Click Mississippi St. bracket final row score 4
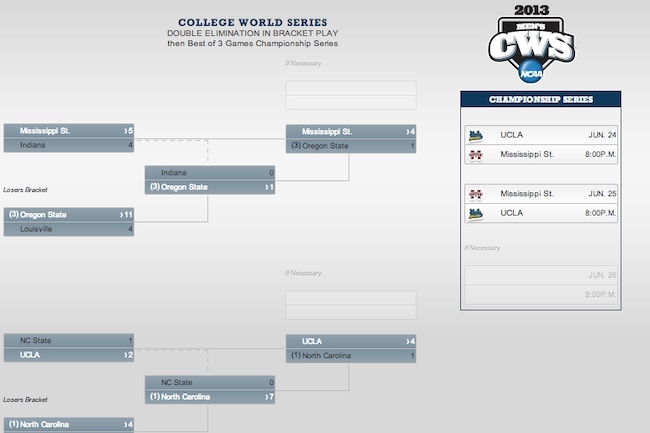The height and width of the screenshot is (433, 650). point(351,132)
